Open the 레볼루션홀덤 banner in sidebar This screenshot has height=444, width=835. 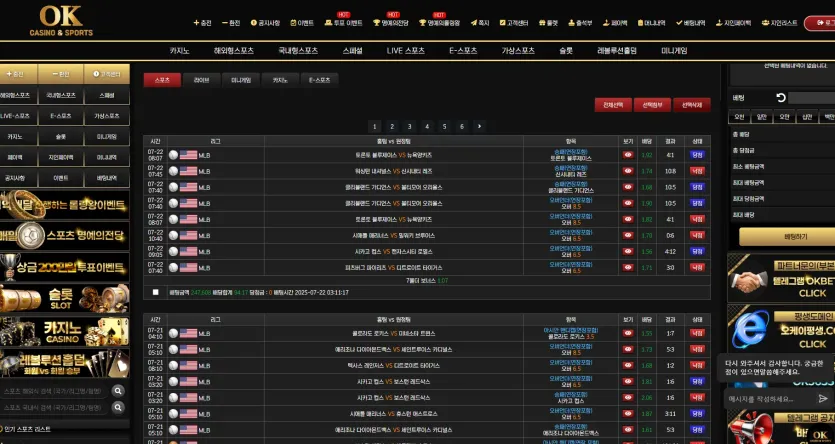tap(64, 364)
